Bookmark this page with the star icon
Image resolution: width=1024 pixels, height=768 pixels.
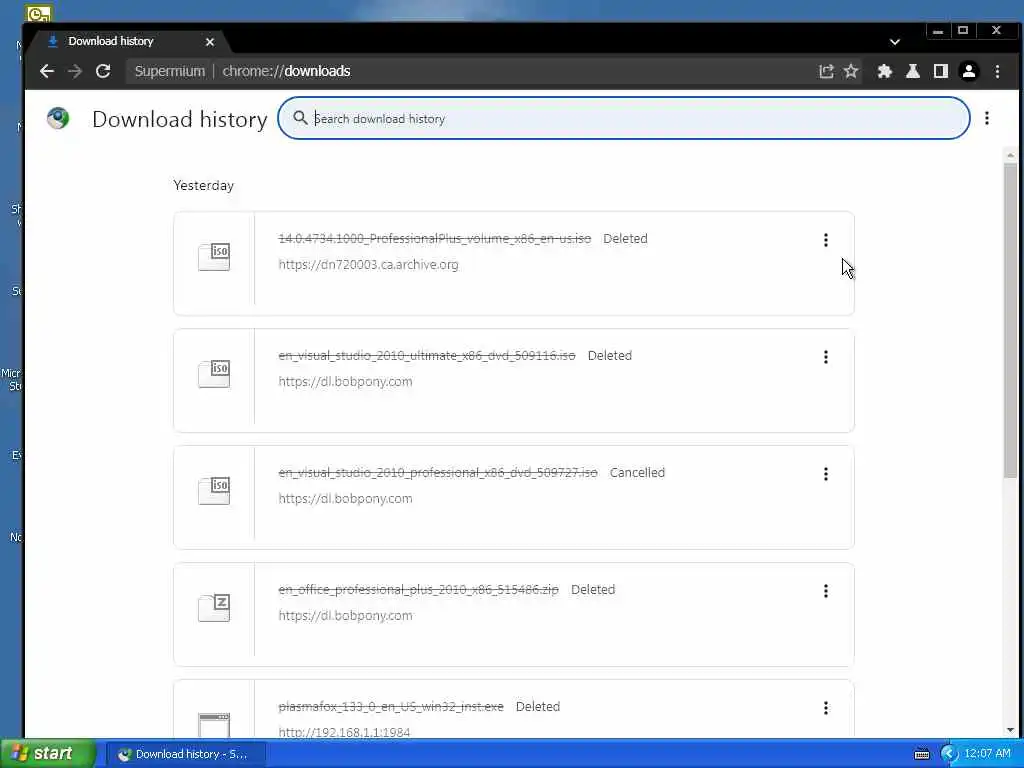tap(851, 71)
